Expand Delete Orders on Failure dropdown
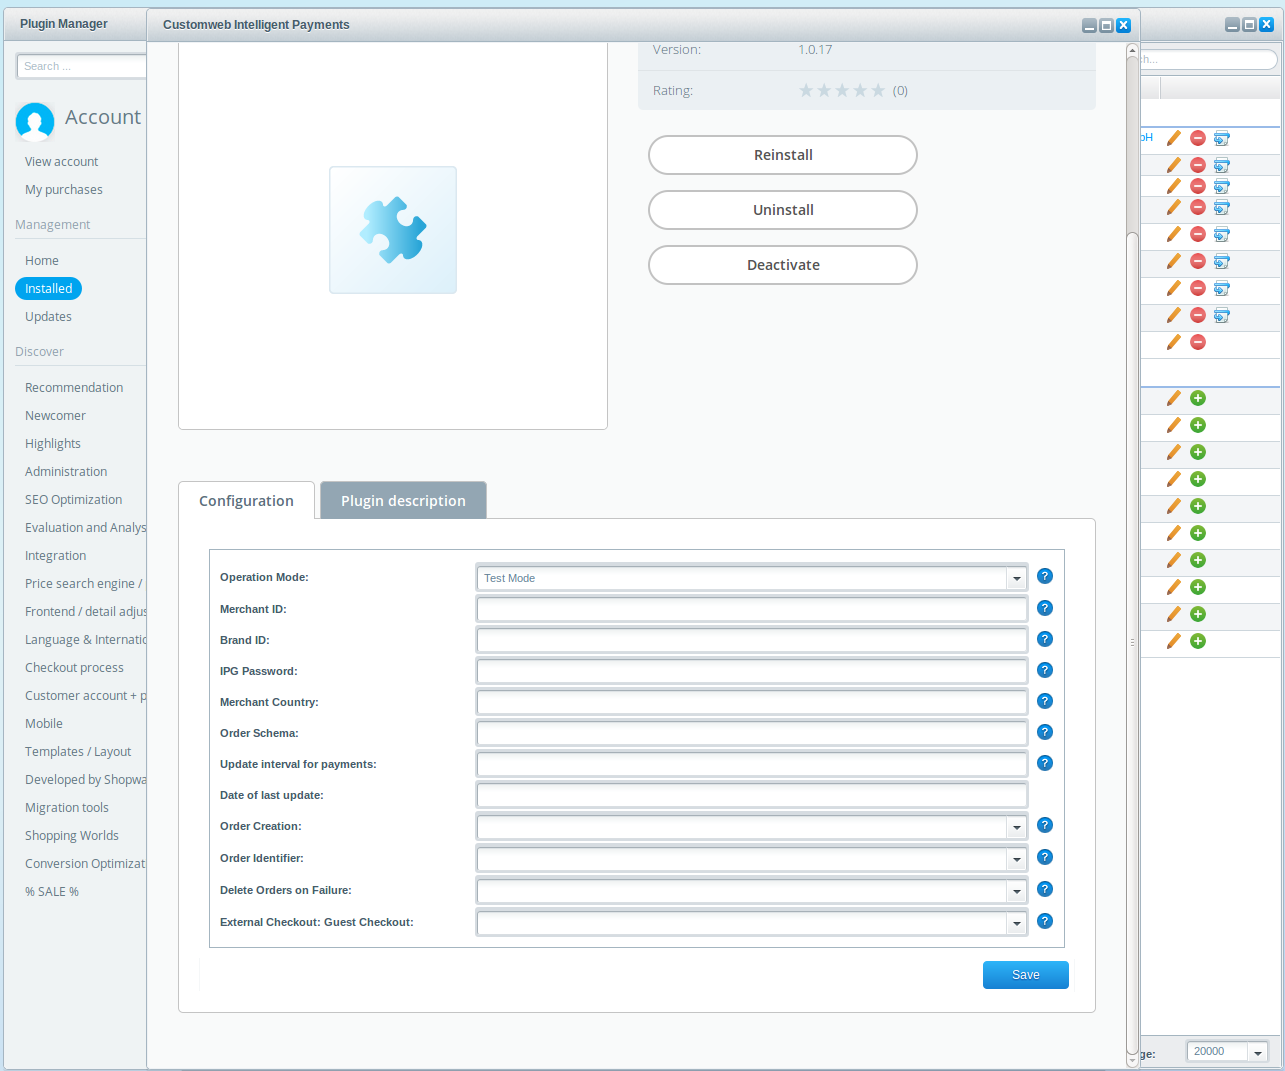The height and width of the screenshot is (1071, 1285). pos(1017,891)
